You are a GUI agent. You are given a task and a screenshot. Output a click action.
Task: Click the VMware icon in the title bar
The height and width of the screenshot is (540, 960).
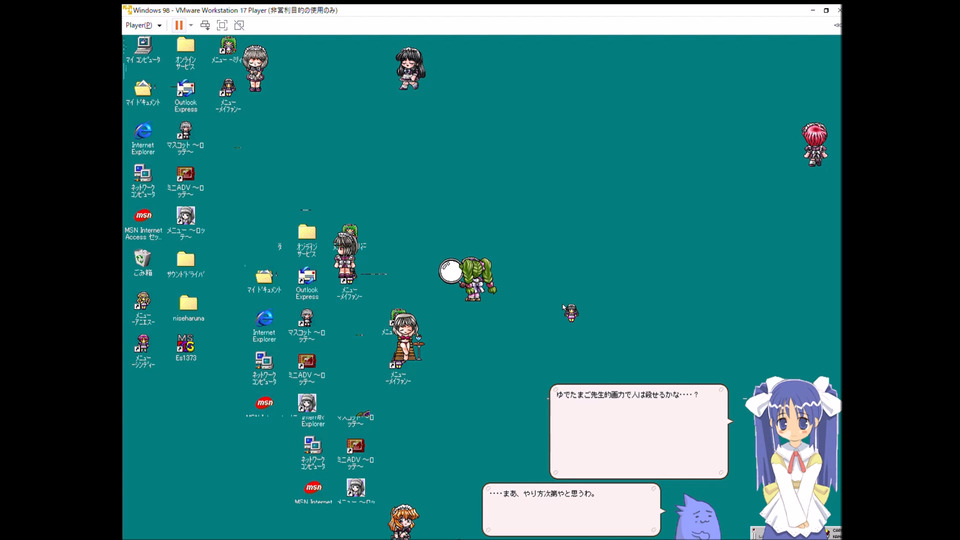click(x=127, y=10)
